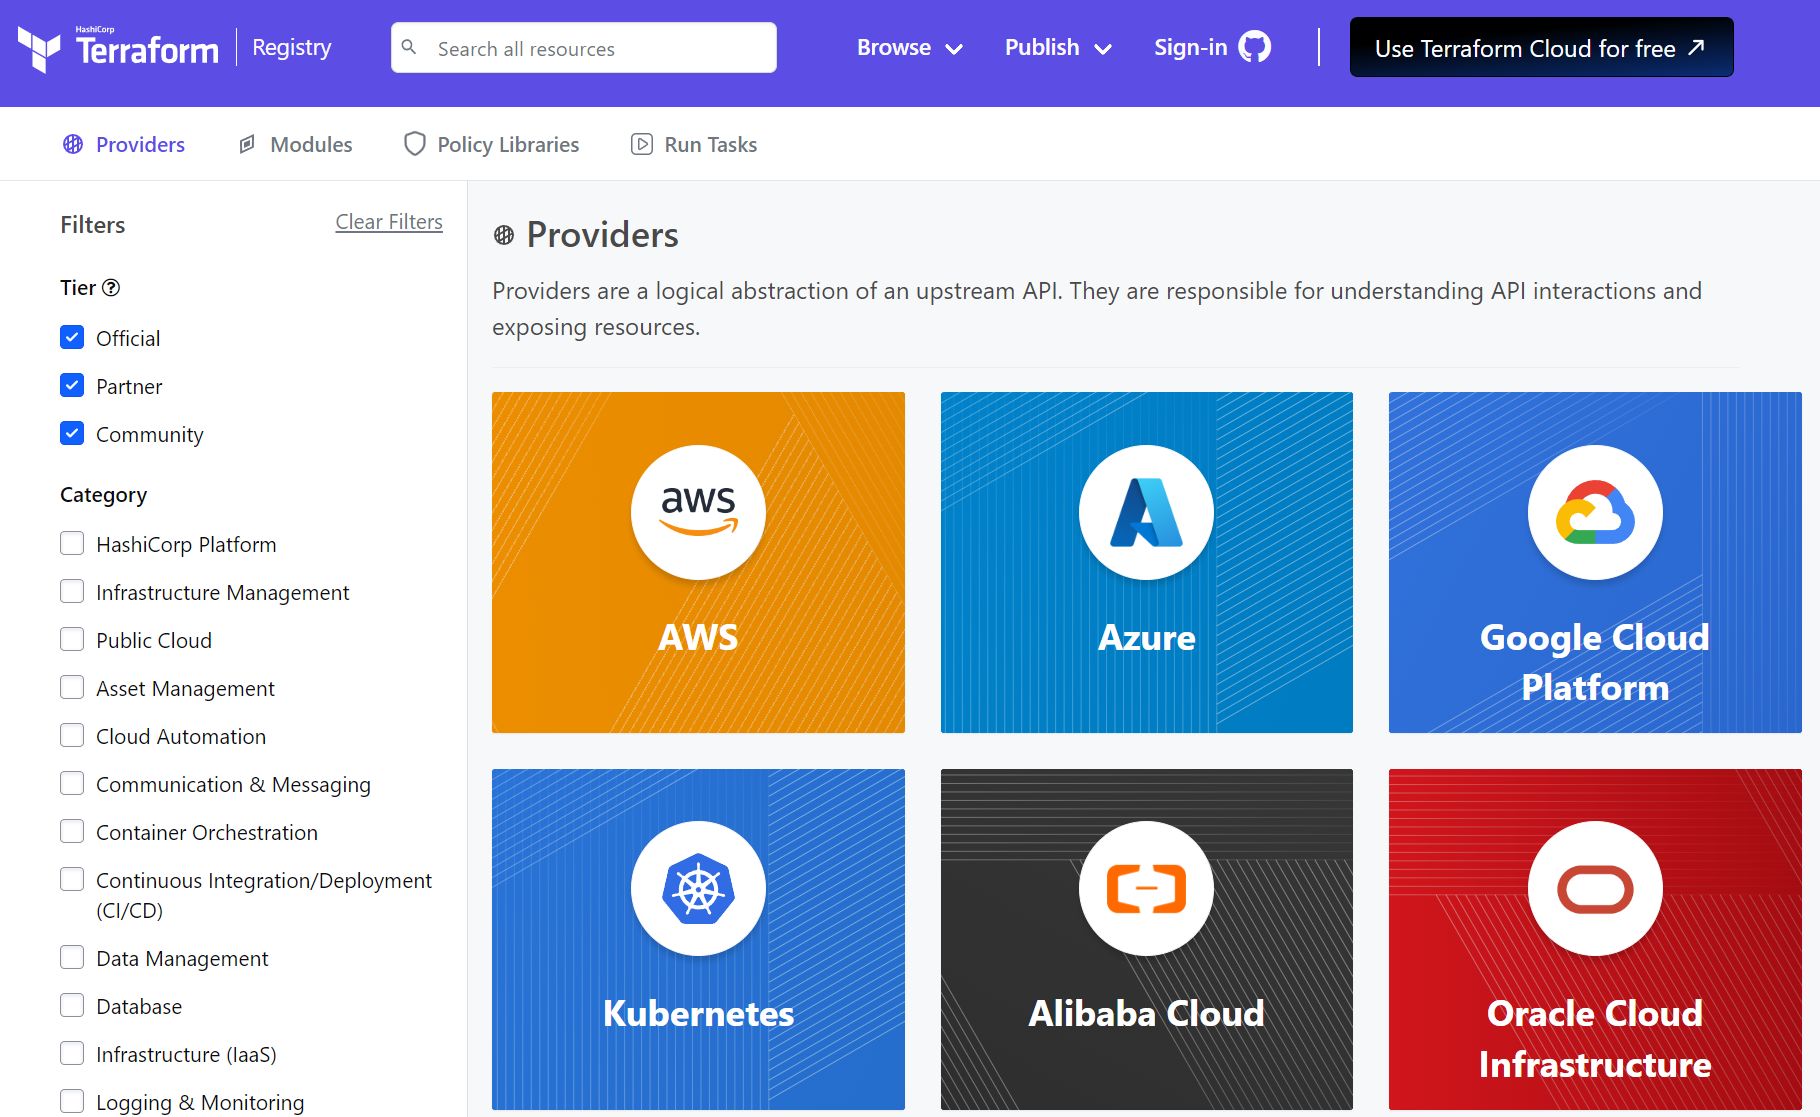This screenshot has height=1117, width=1820.
Task: Switch to the Providers tab
Action: 124,144
